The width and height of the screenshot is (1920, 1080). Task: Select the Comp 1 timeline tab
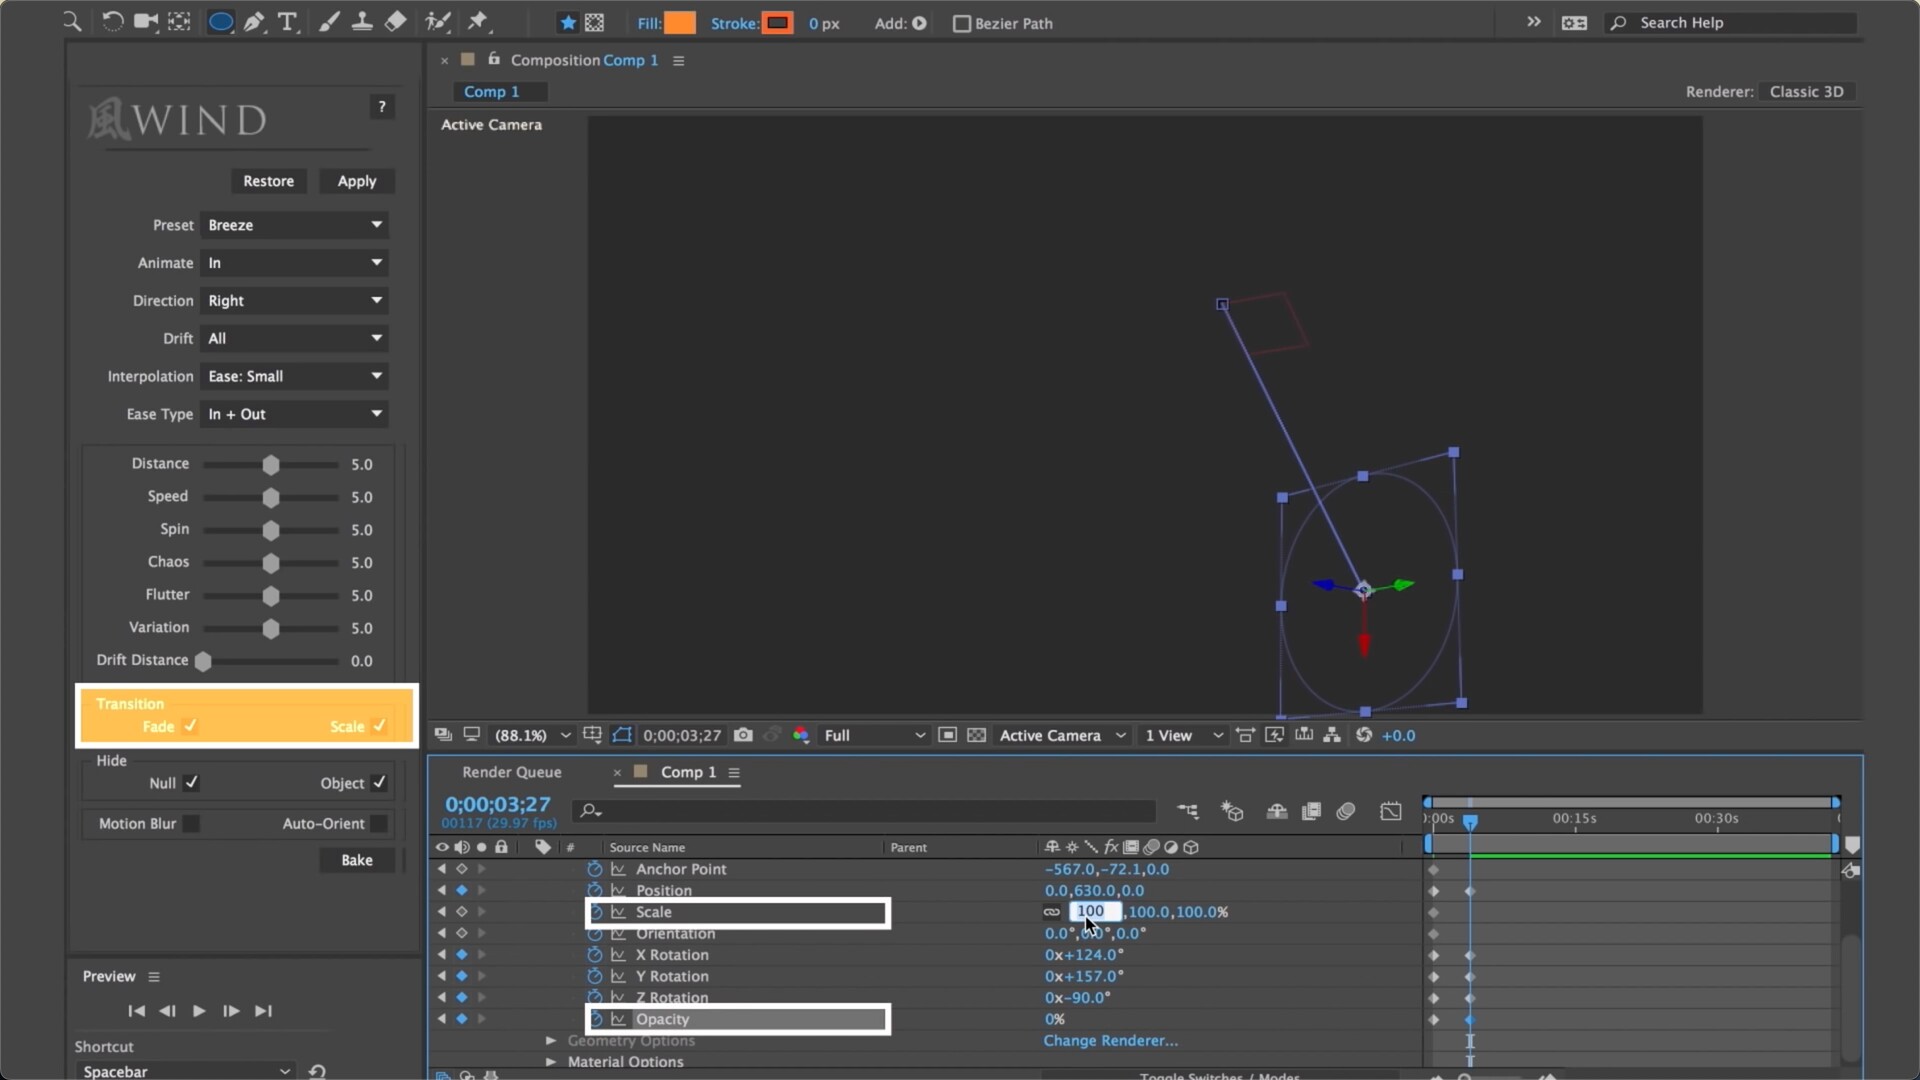[x=688, y=772]
